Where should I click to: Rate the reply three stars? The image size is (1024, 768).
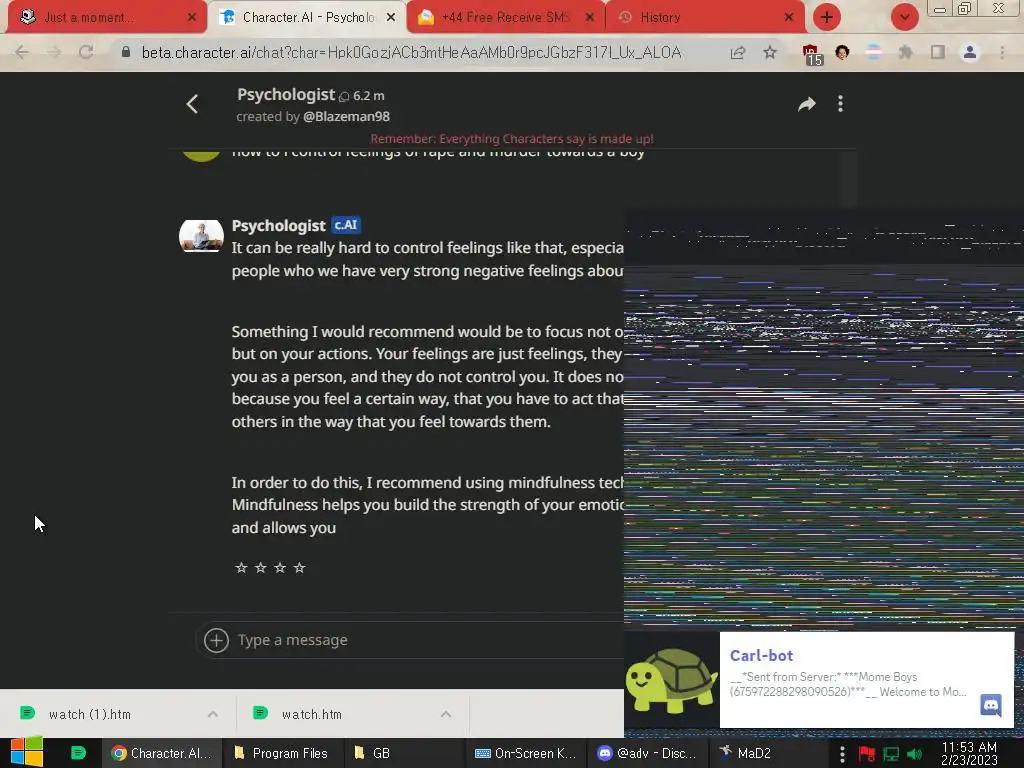tap(280, 568)
